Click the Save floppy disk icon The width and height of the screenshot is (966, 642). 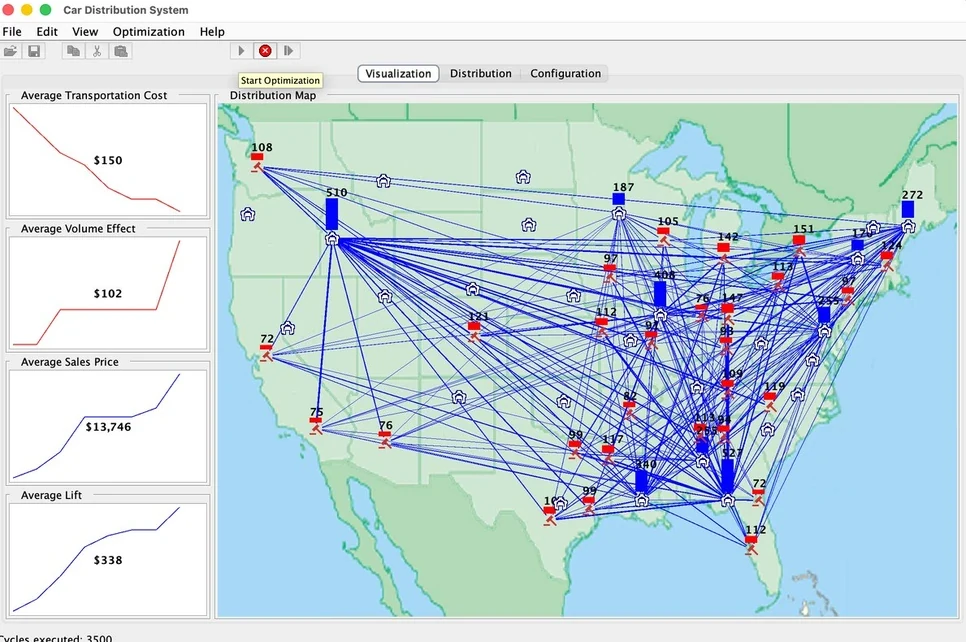click(x=34, y=51)
